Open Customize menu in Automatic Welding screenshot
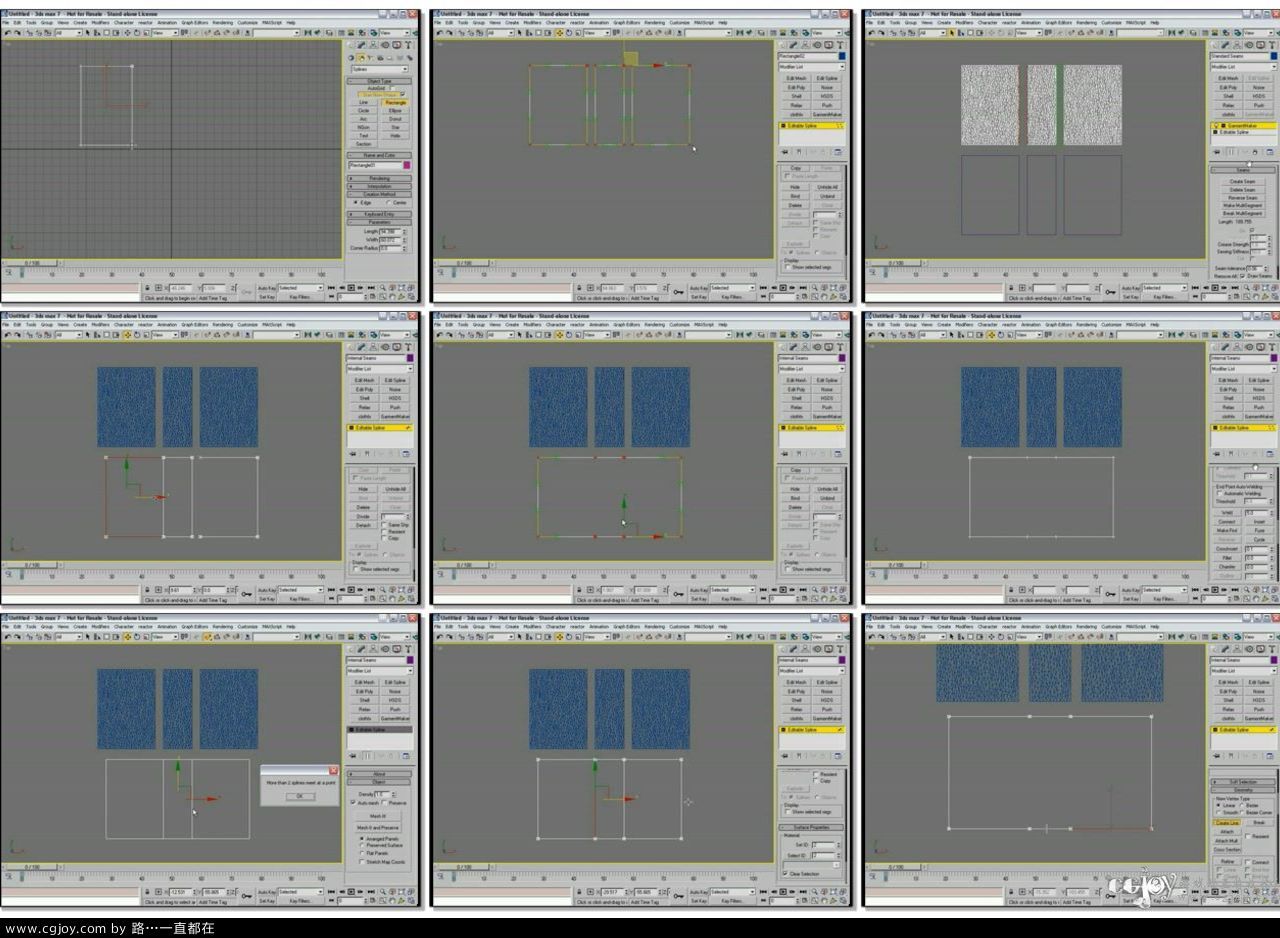Image resolution: width=1280 pixels, height=938 pixels. click(1111, 325)
